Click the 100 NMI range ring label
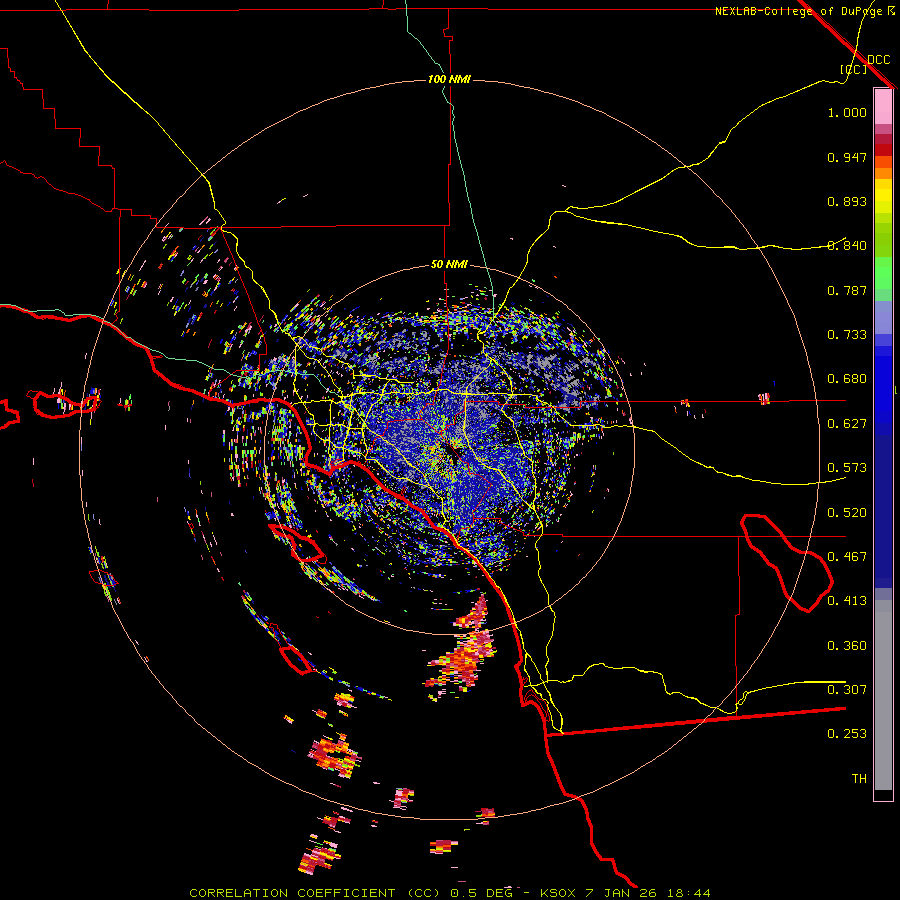Screen dimensions: 900x900 click(449, 79)
